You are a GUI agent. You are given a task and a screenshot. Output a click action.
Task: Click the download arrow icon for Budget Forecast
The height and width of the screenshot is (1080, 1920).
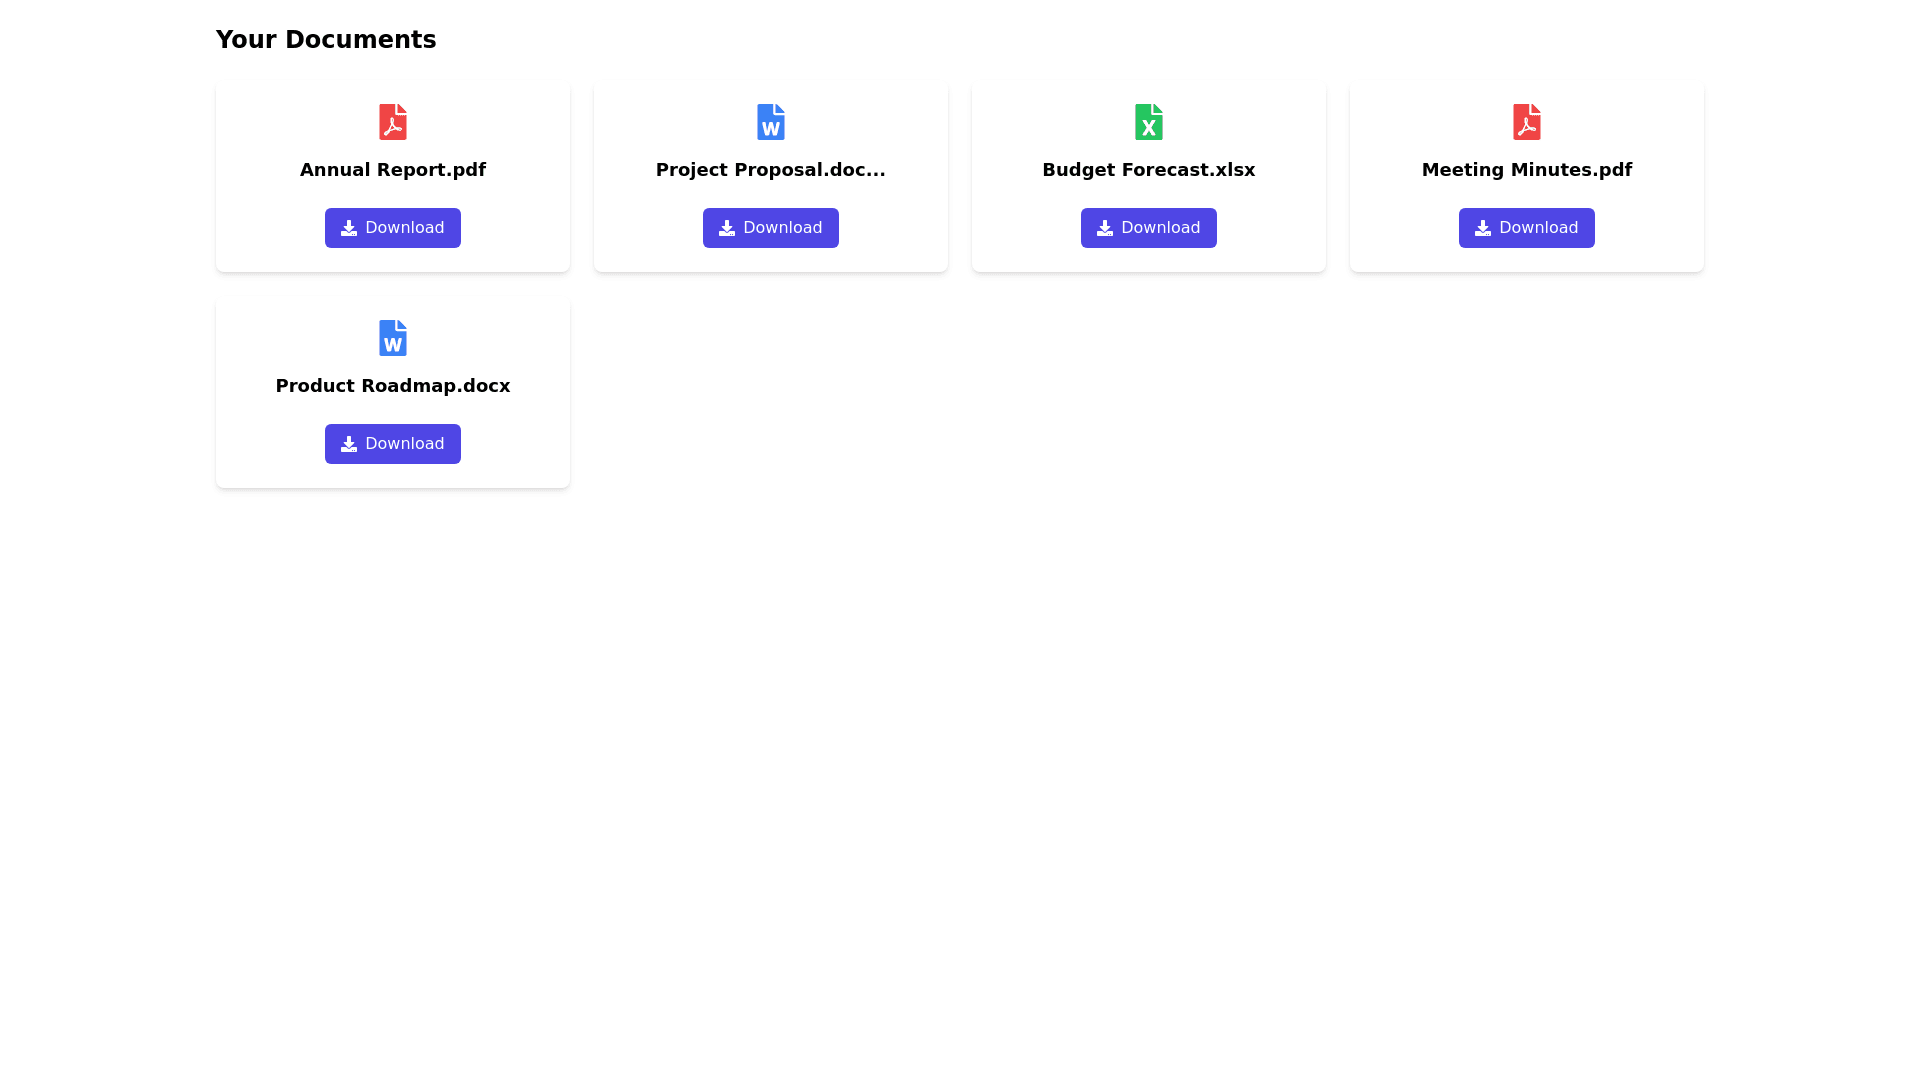pos(1105,228)
